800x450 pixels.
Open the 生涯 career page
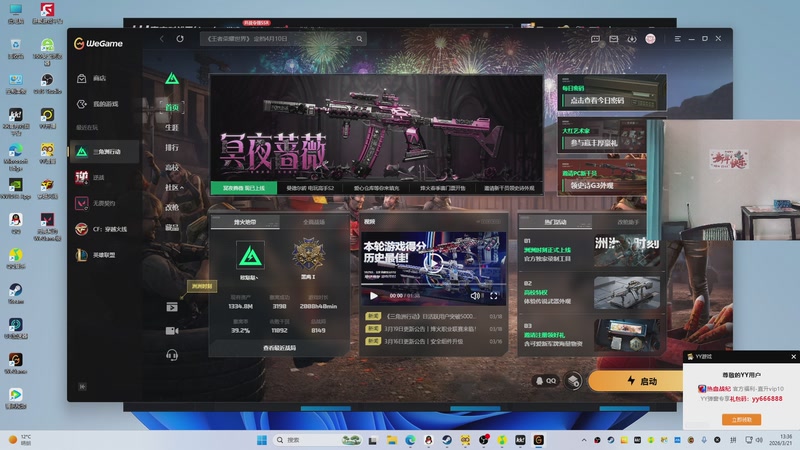(x=172, y=128)
